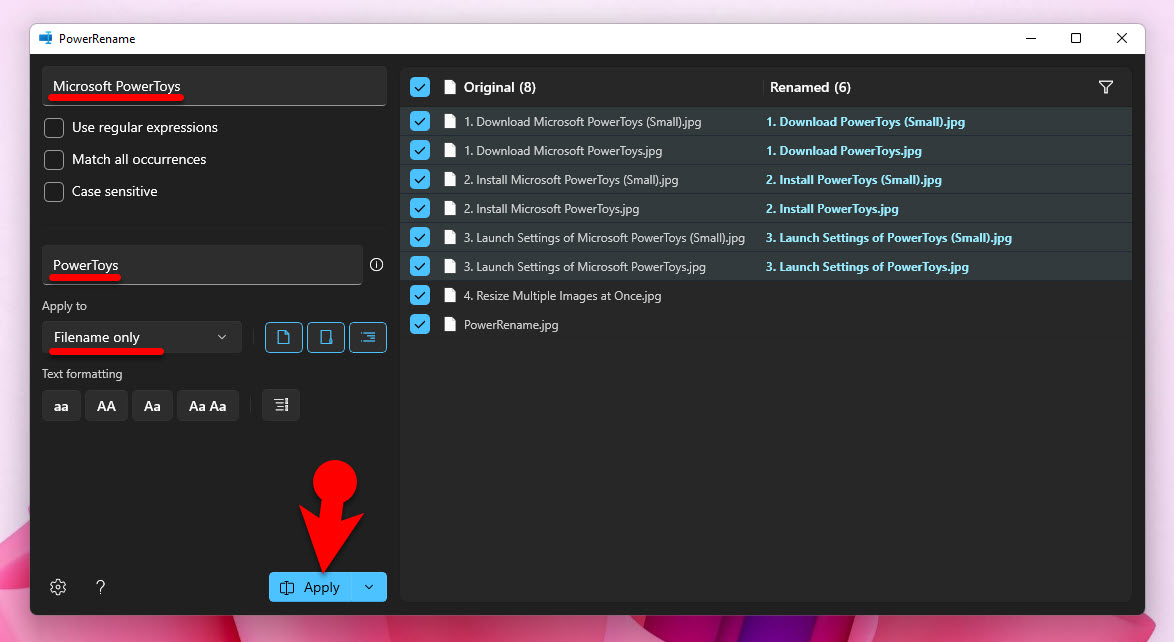Click the 'Renamed (6)' column header

[810, 88]
